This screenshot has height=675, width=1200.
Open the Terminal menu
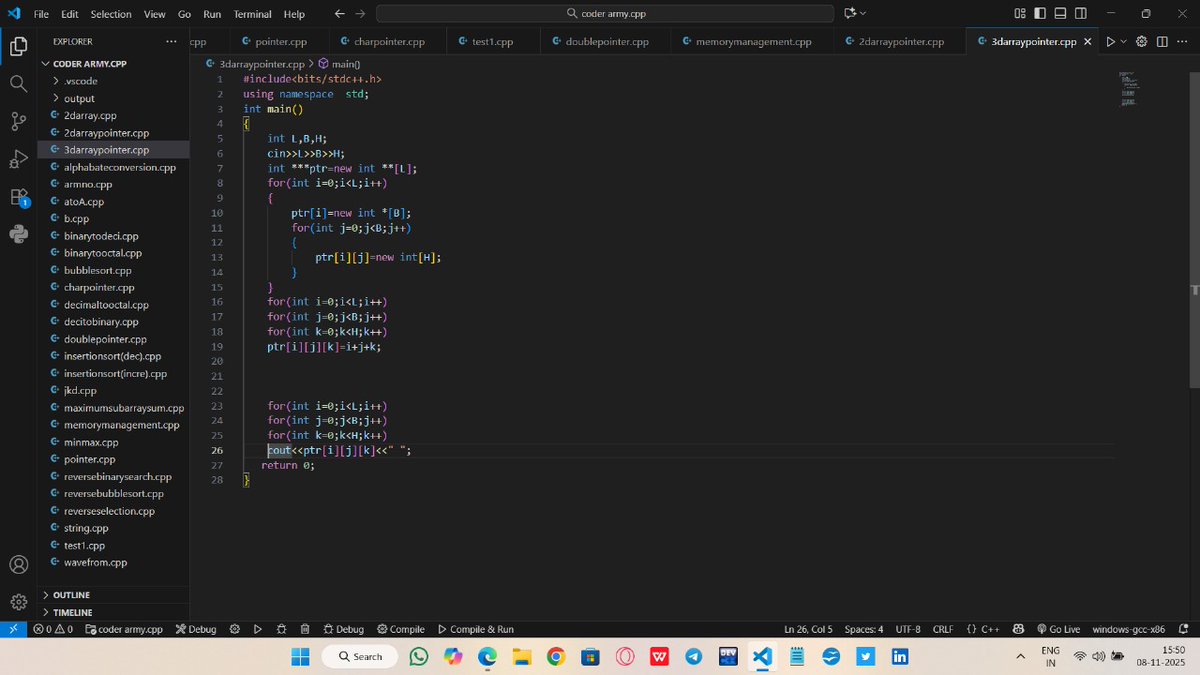click(x=253, y=14)
